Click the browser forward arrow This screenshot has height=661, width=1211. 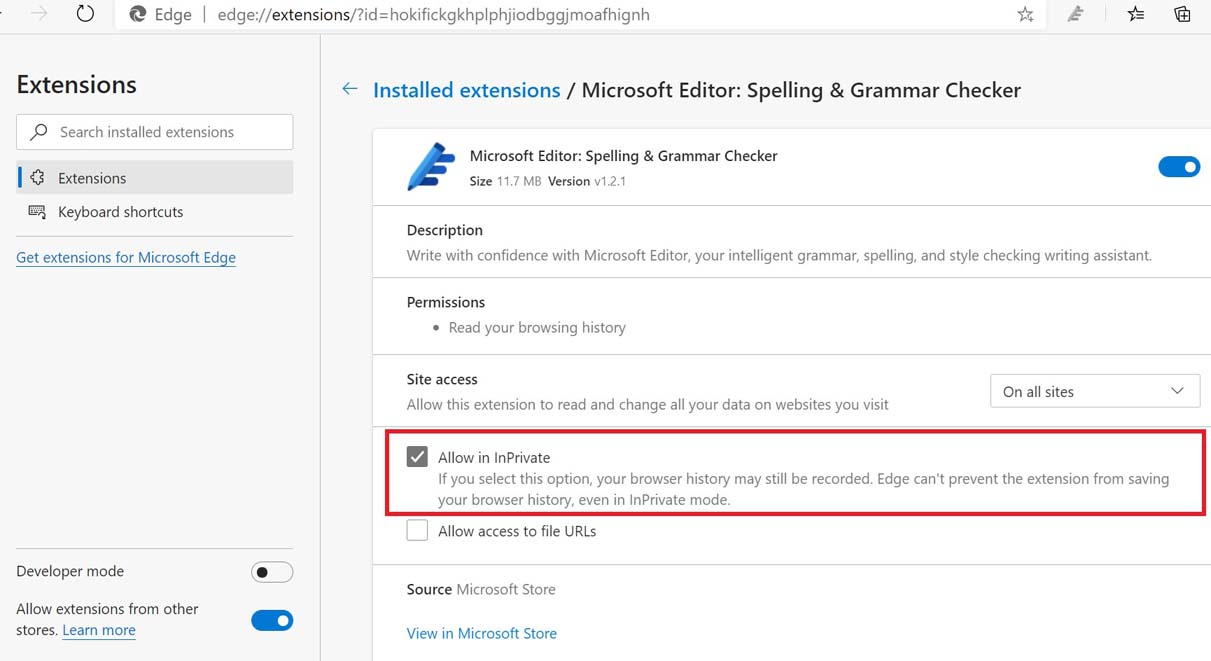39,14
